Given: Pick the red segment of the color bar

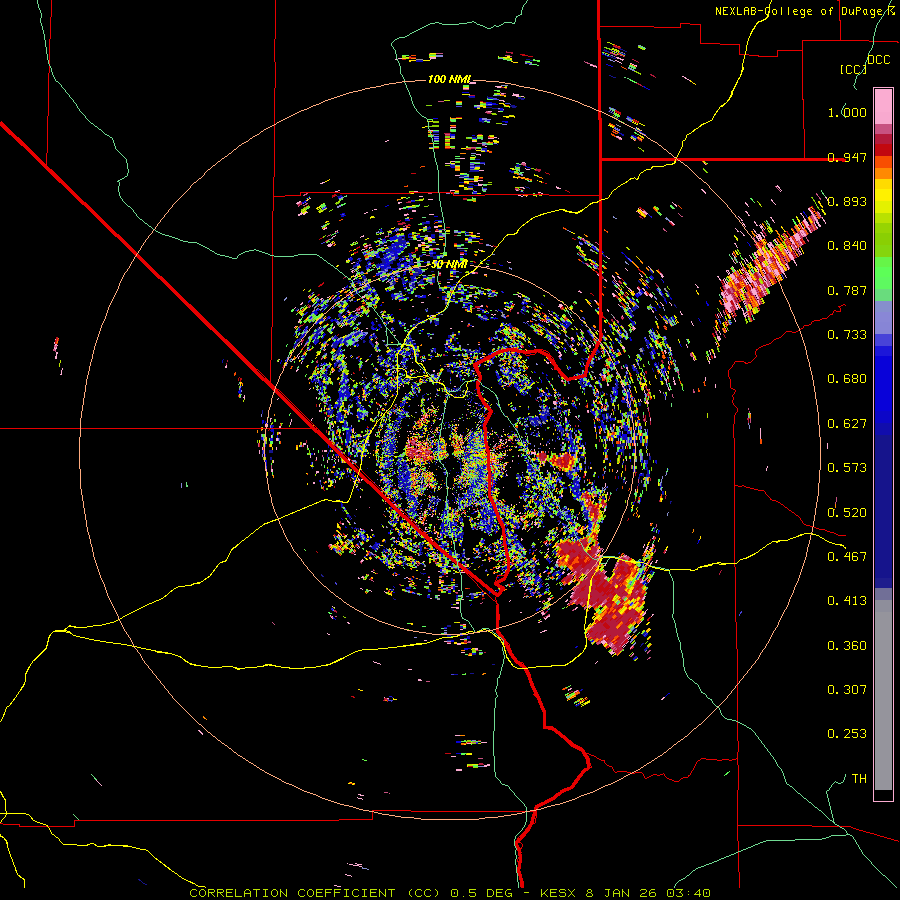Looking at the screenshot, I should (x=883, y=150).
